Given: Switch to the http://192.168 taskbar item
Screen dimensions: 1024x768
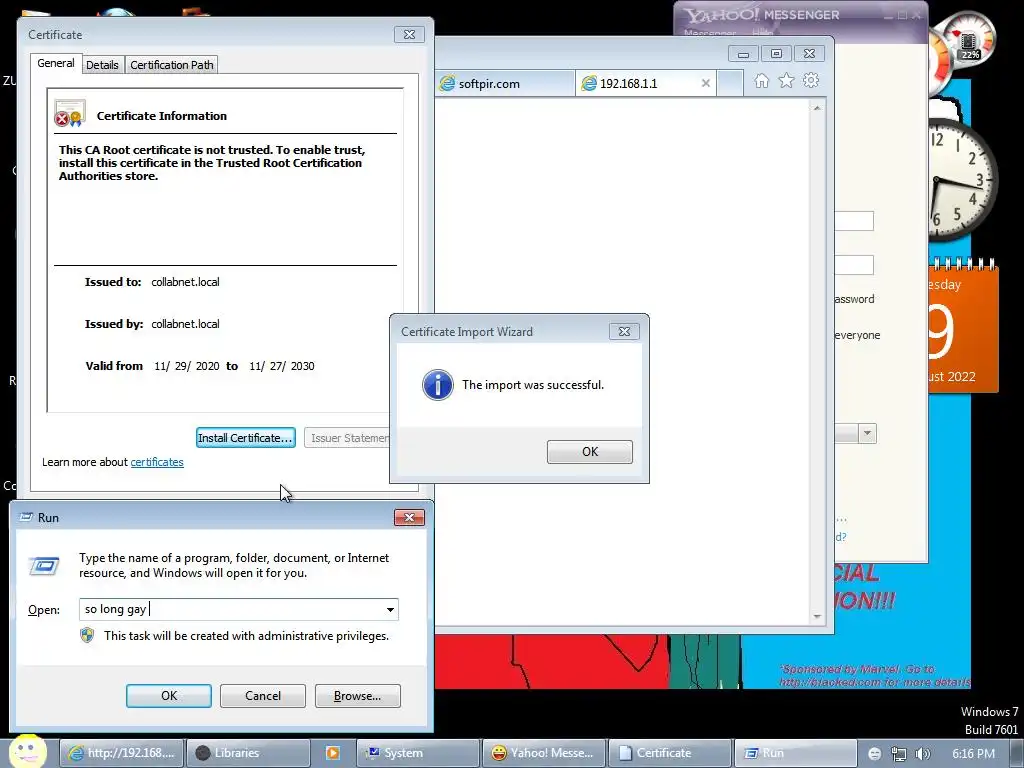Looking at the screenshot, I should [121, 753].
